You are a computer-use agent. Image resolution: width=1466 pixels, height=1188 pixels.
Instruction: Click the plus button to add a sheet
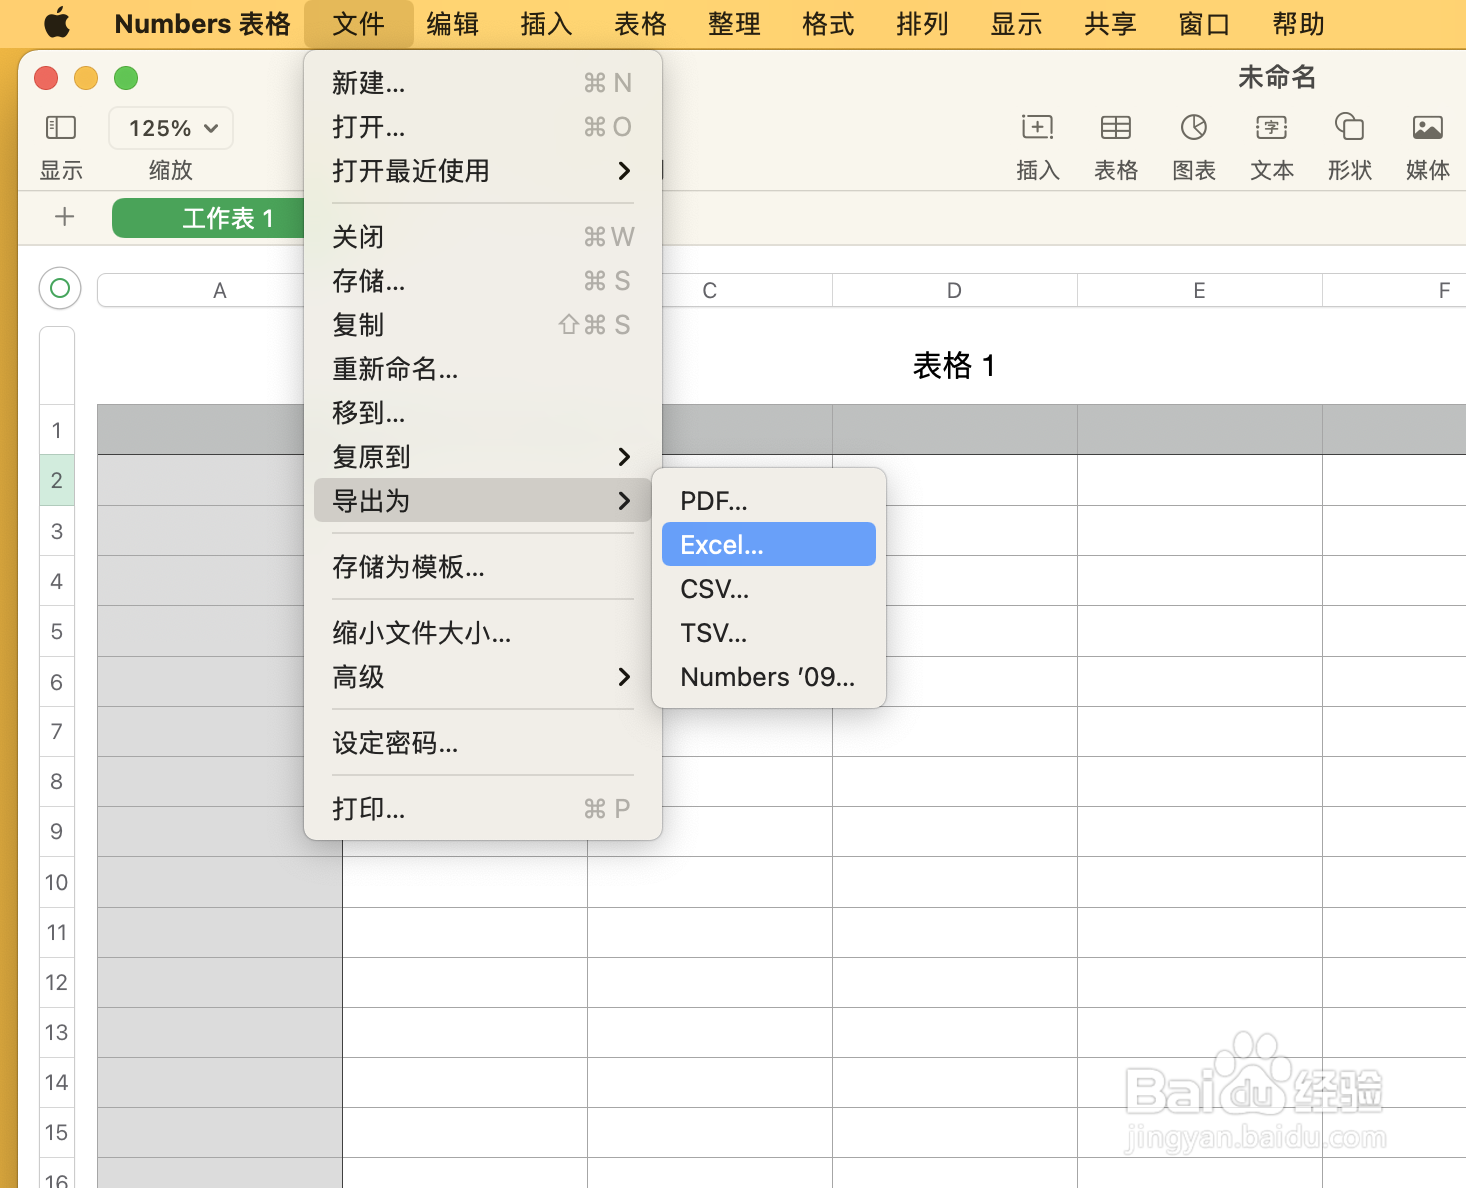pyautogui.click(x=63, y=217)
